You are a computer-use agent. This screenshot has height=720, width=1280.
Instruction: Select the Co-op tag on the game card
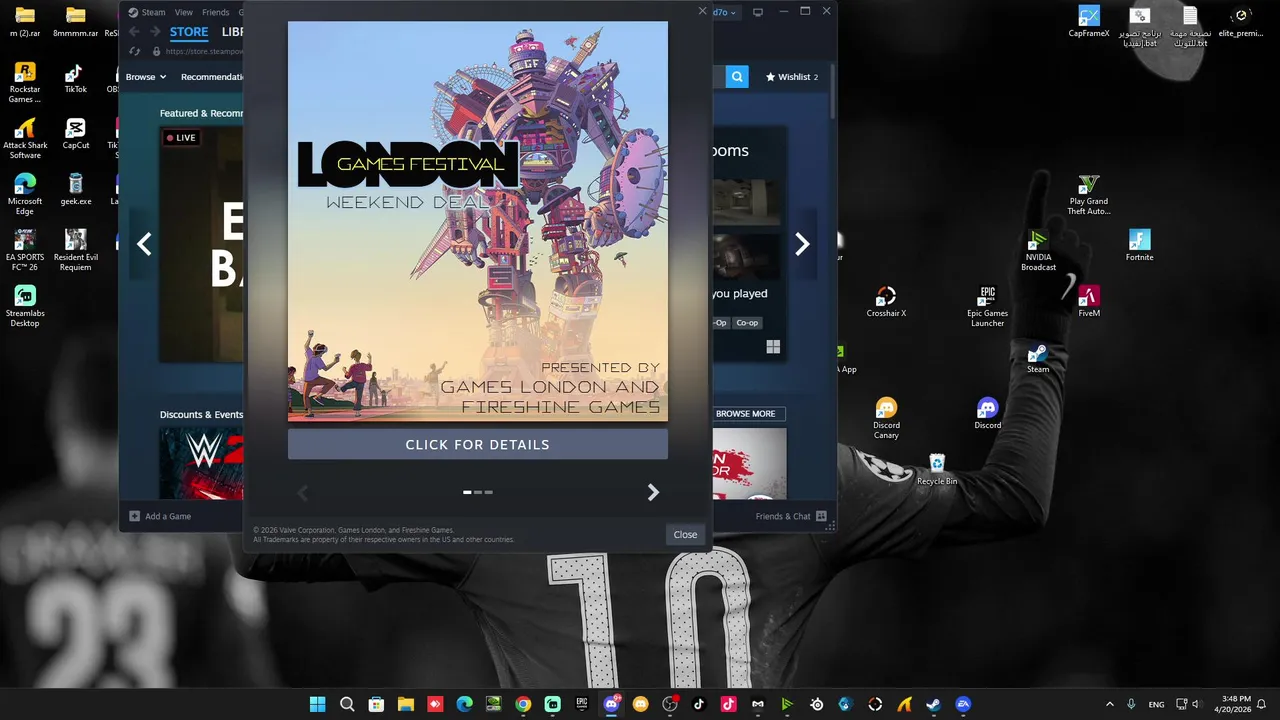coord(747,322)
